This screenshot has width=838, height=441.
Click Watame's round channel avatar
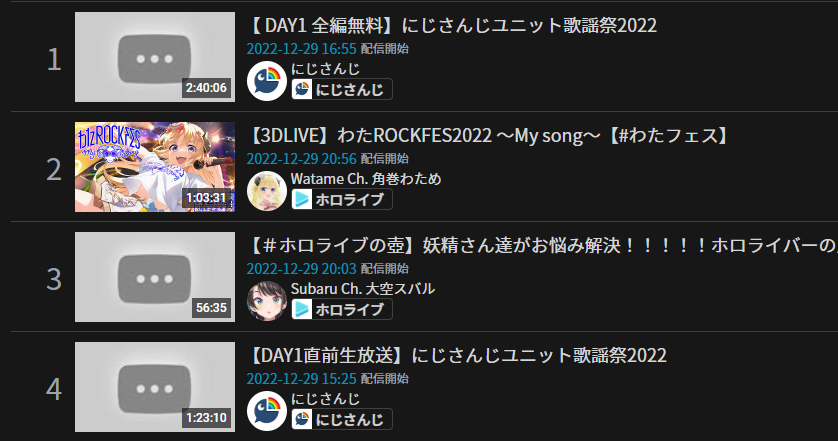click(x=267, y=191)
